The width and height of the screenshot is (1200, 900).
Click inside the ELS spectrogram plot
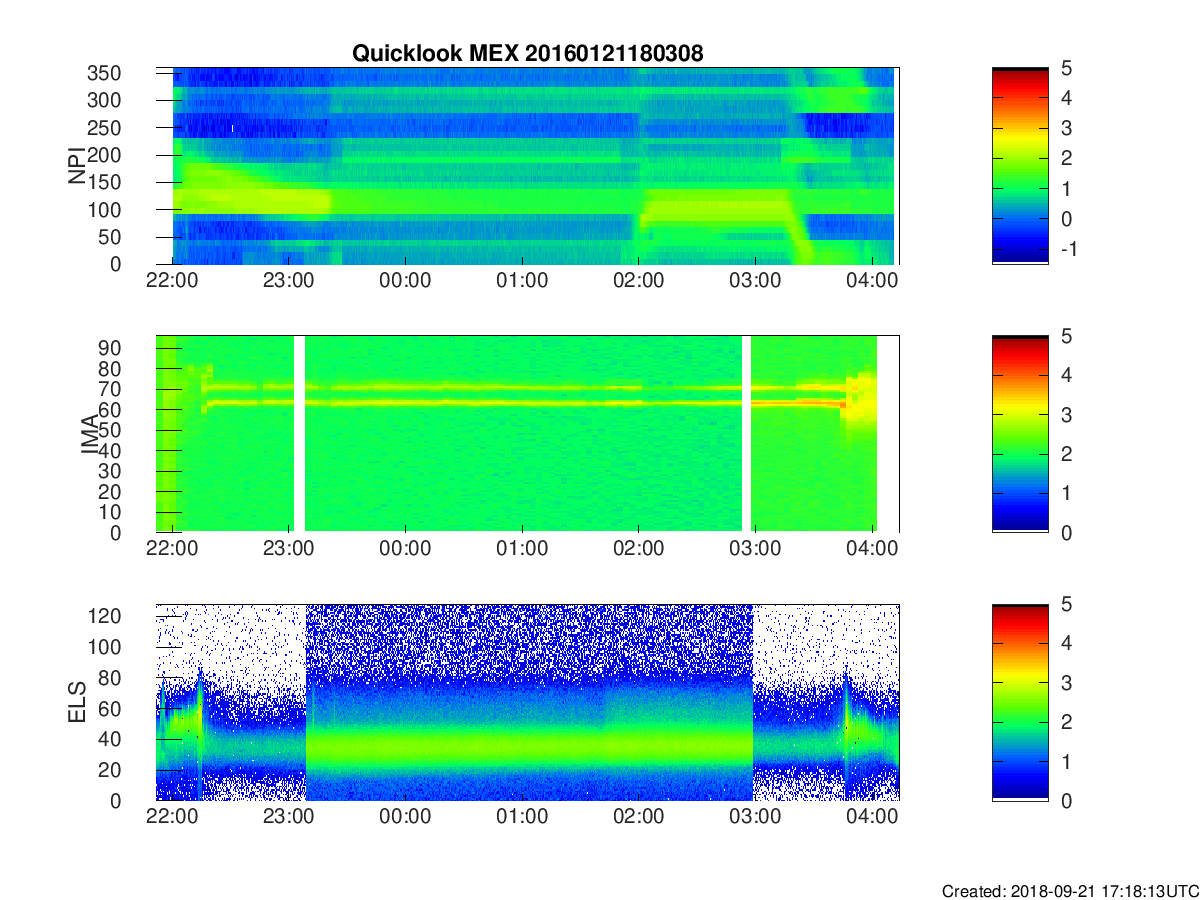tap(527, 702)
